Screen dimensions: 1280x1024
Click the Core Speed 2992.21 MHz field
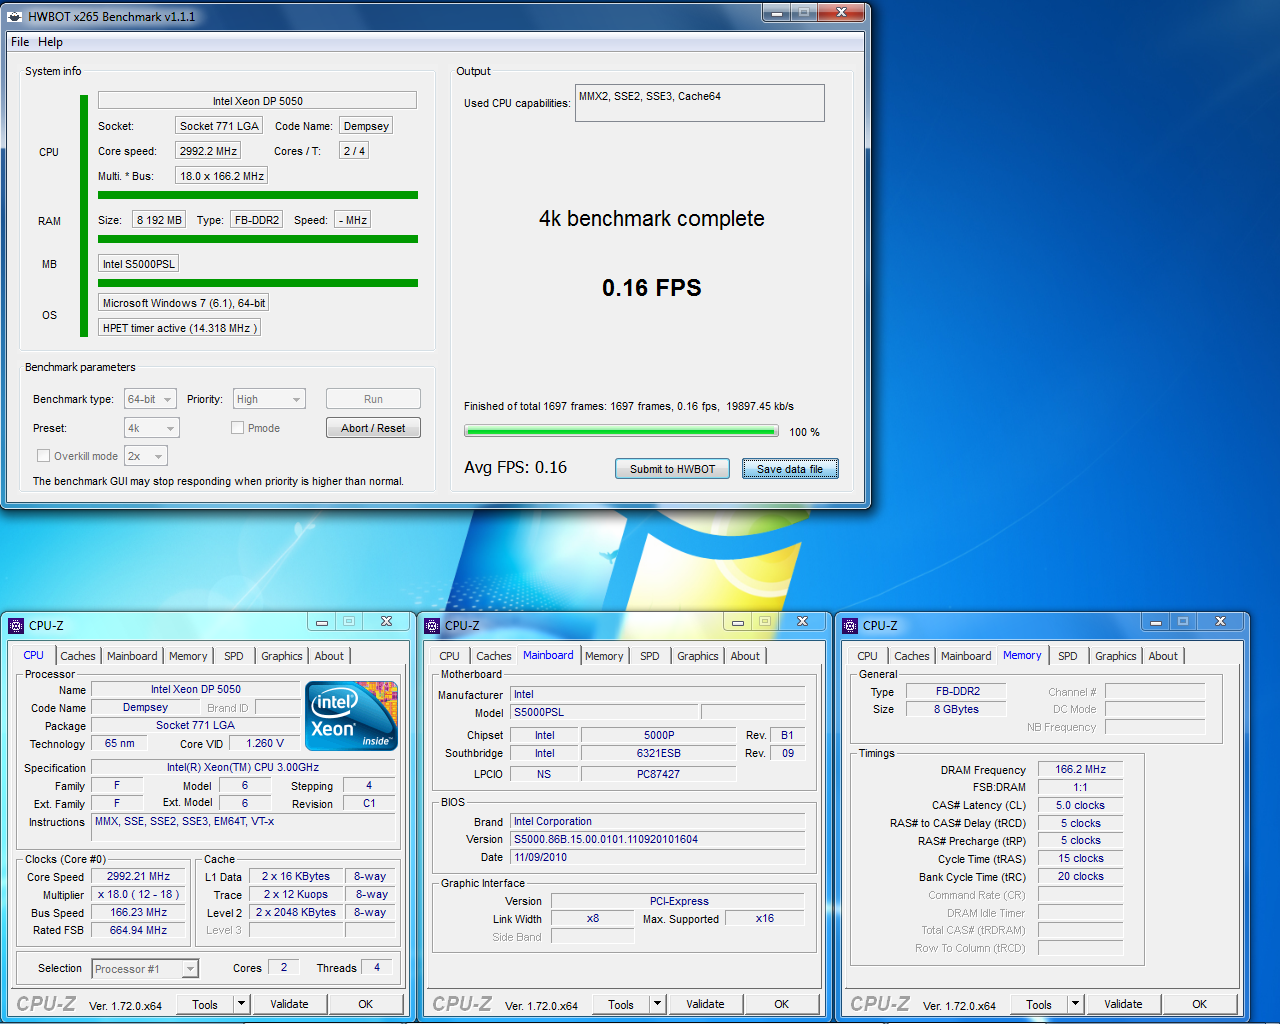pyautogui.click(x=139, y=876)
